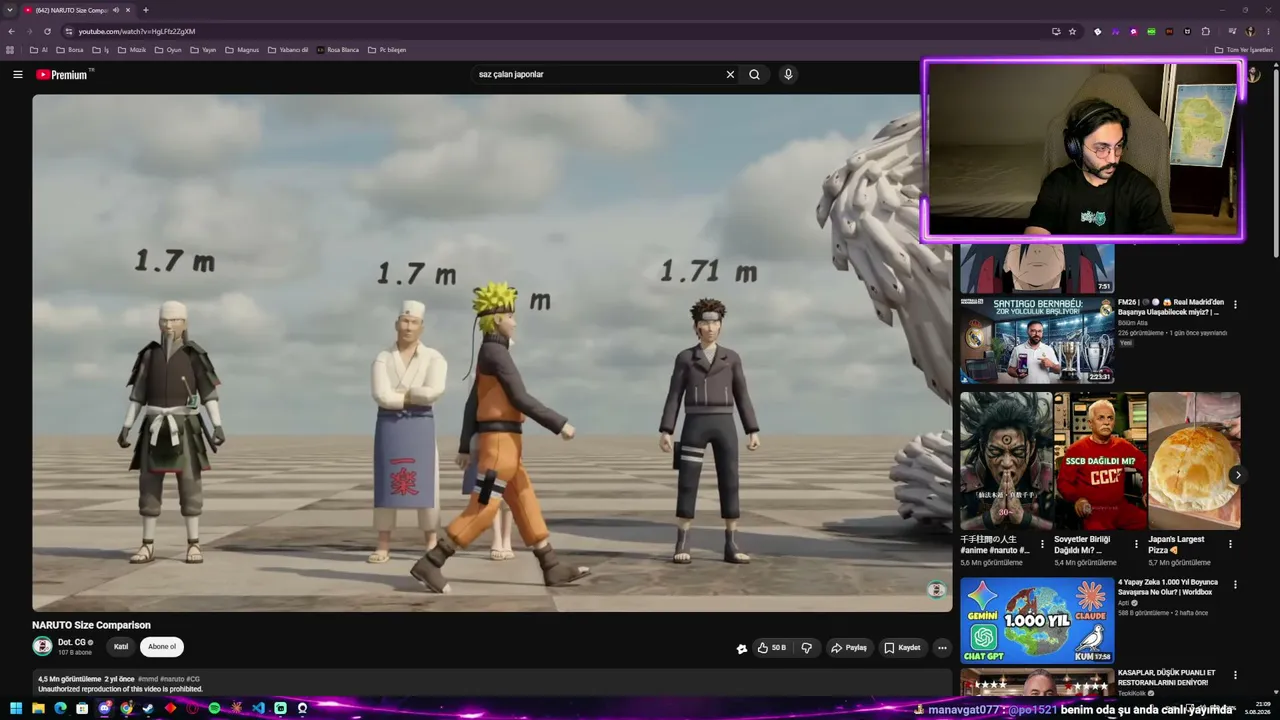Launch Spotify from the taskbar
The height and width of the screenshot is (720, 1280).
[x=214, y=708]
